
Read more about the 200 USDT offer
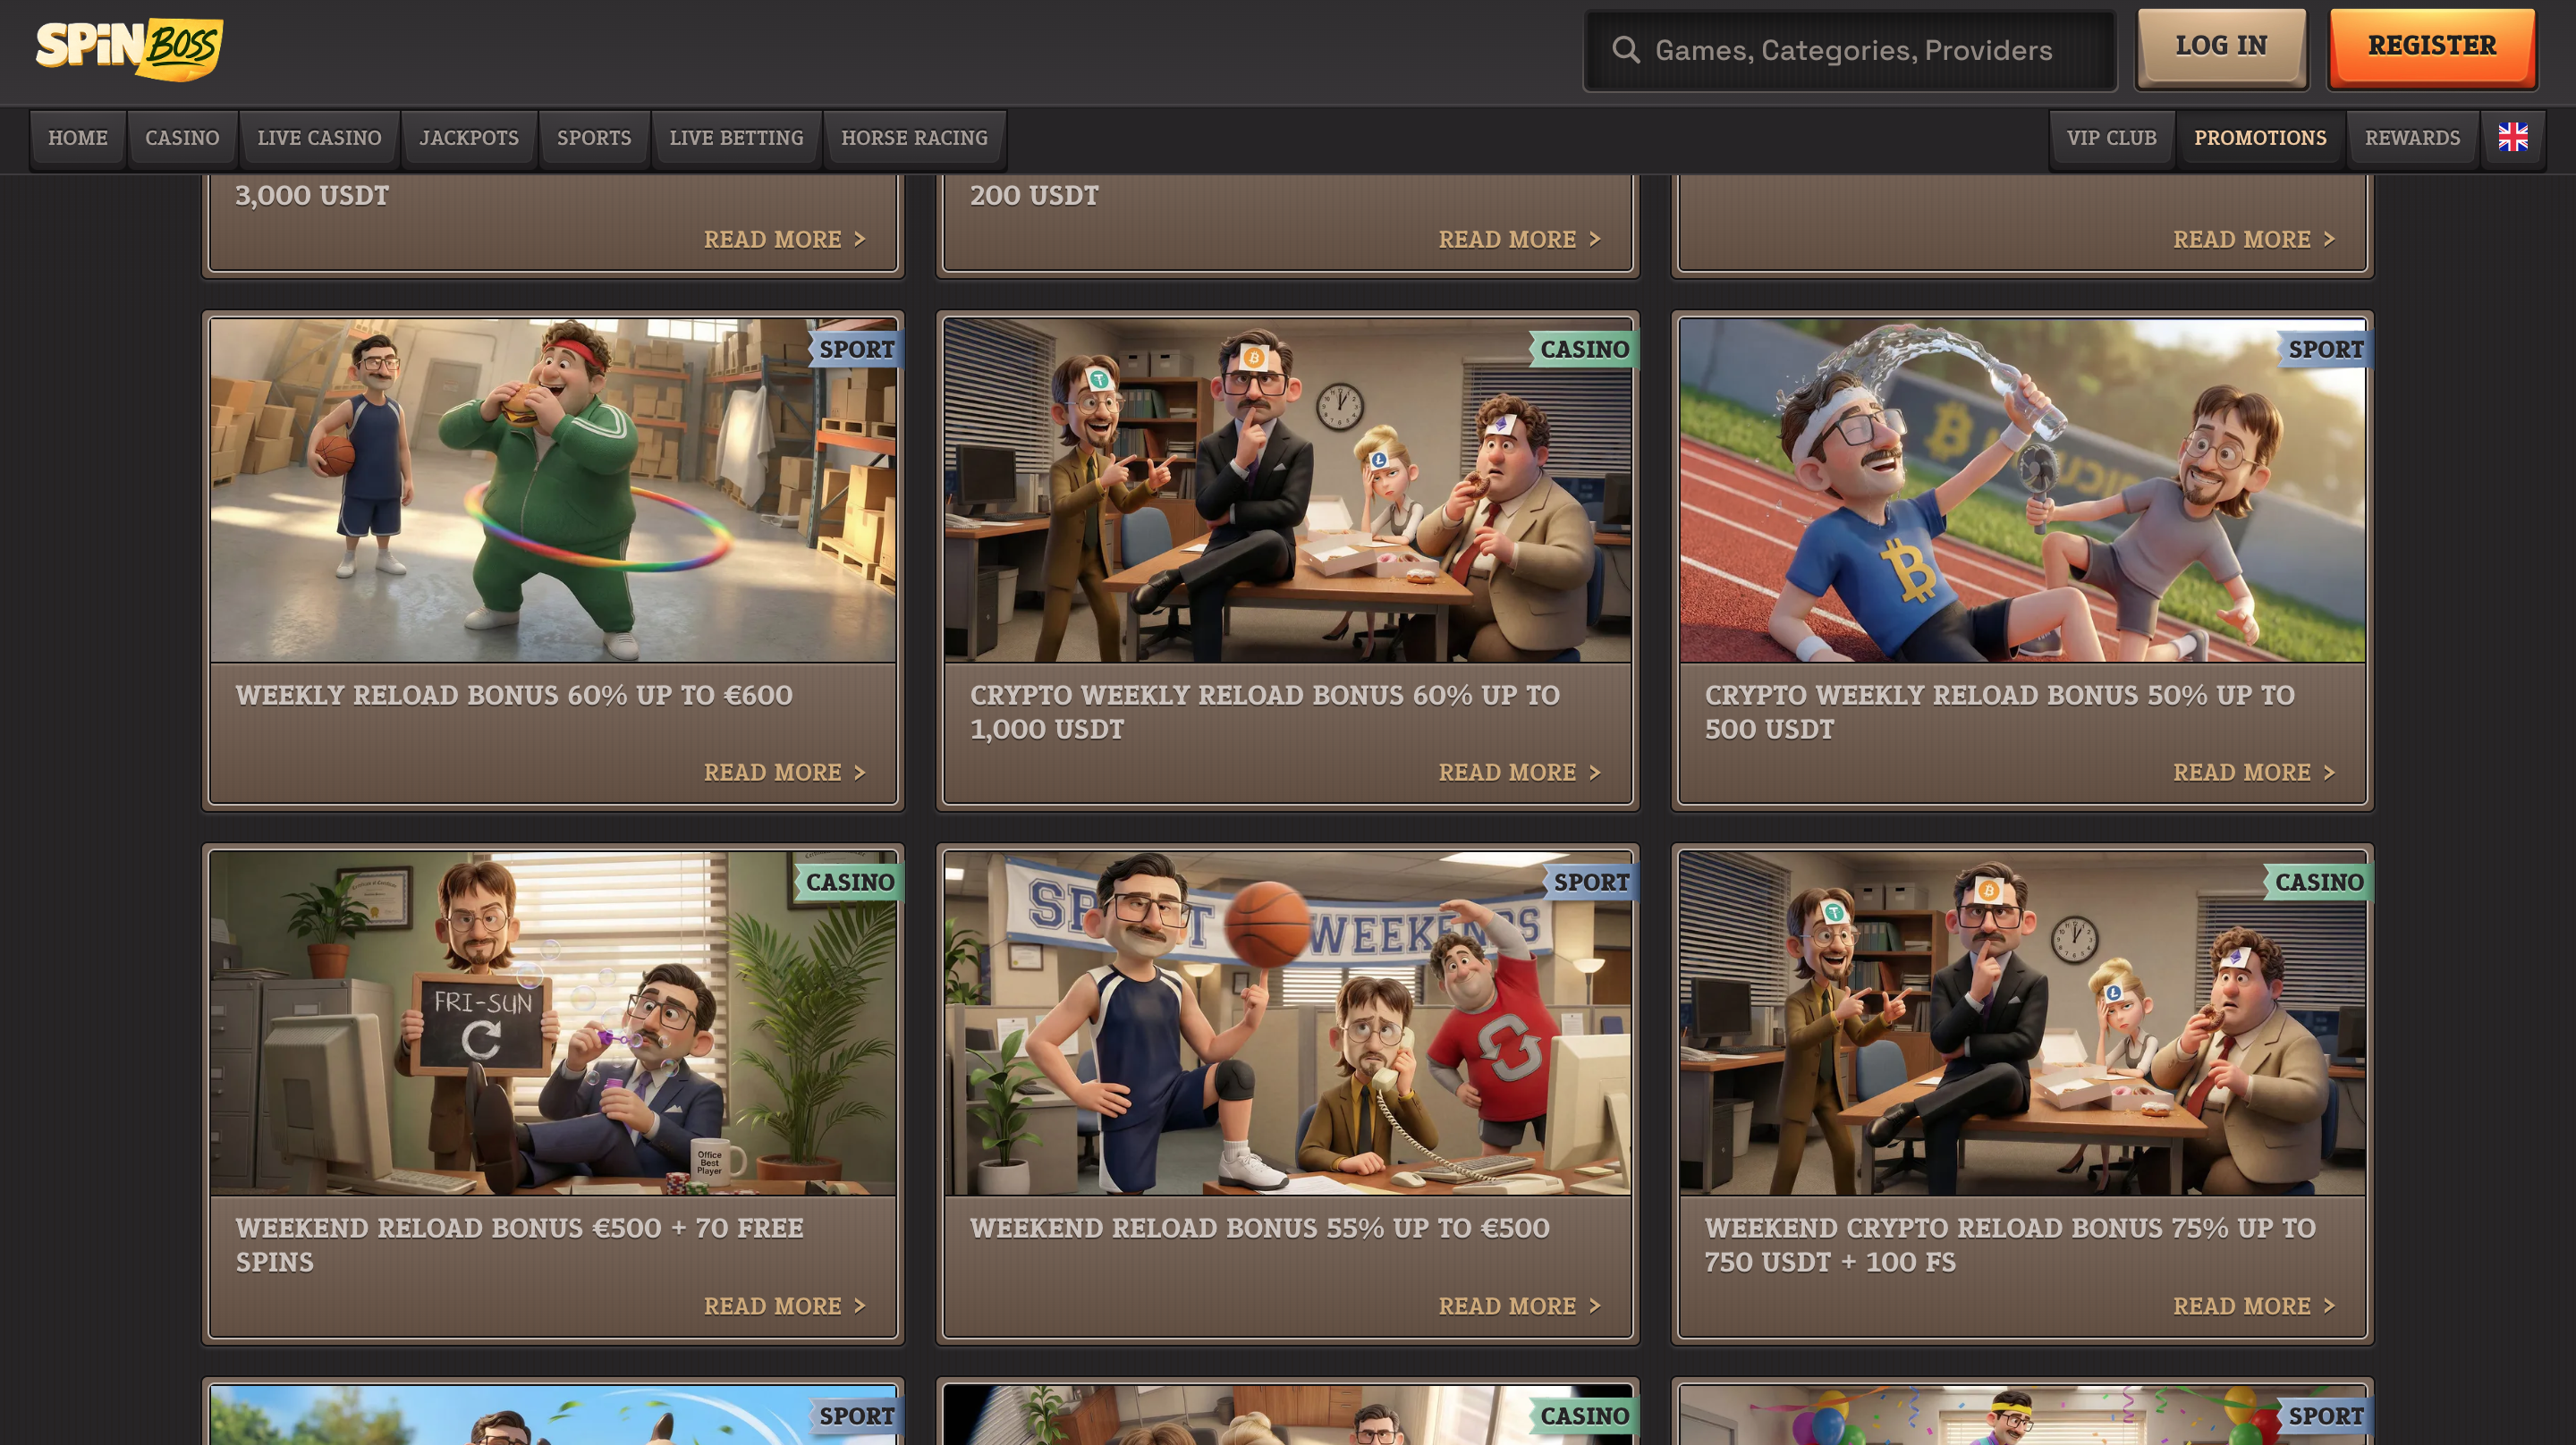[x=1519, y=239]
